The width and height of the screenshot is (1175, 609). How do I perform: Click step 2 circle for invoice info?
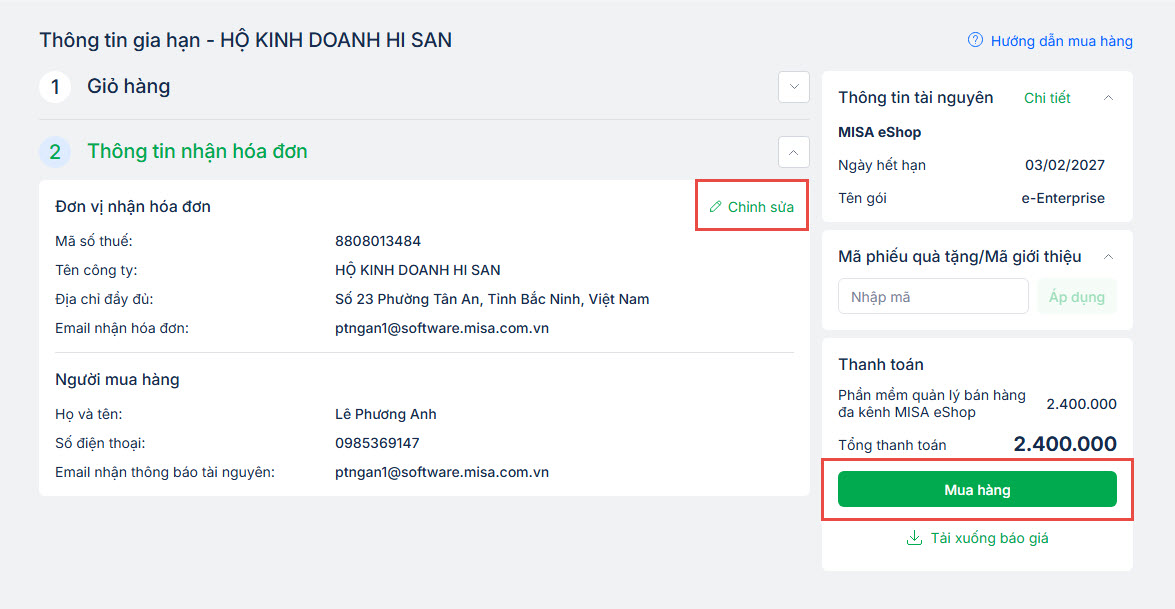click(55, 152)
